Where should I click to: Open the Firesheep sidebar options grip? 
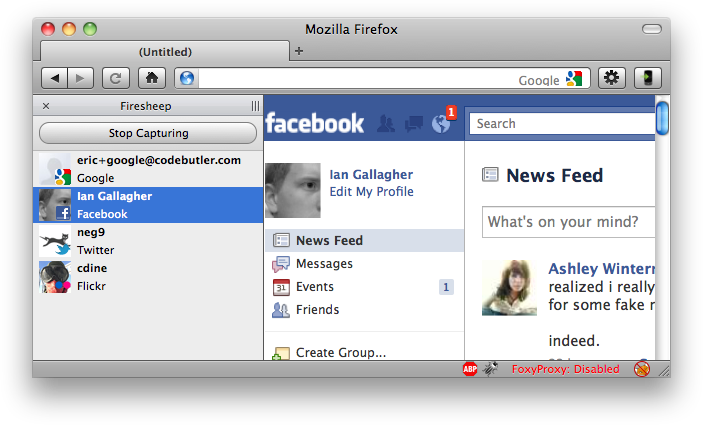255,106
